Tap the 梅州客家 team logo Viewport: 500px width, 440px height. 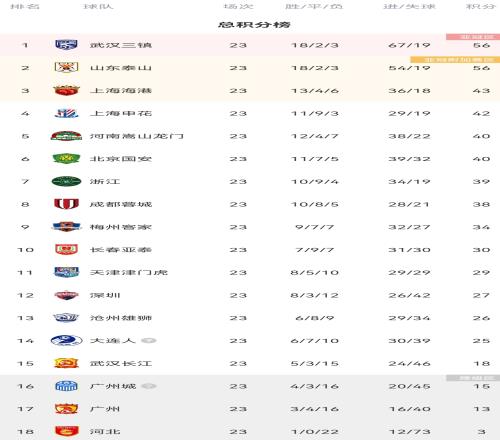(66, 227)
